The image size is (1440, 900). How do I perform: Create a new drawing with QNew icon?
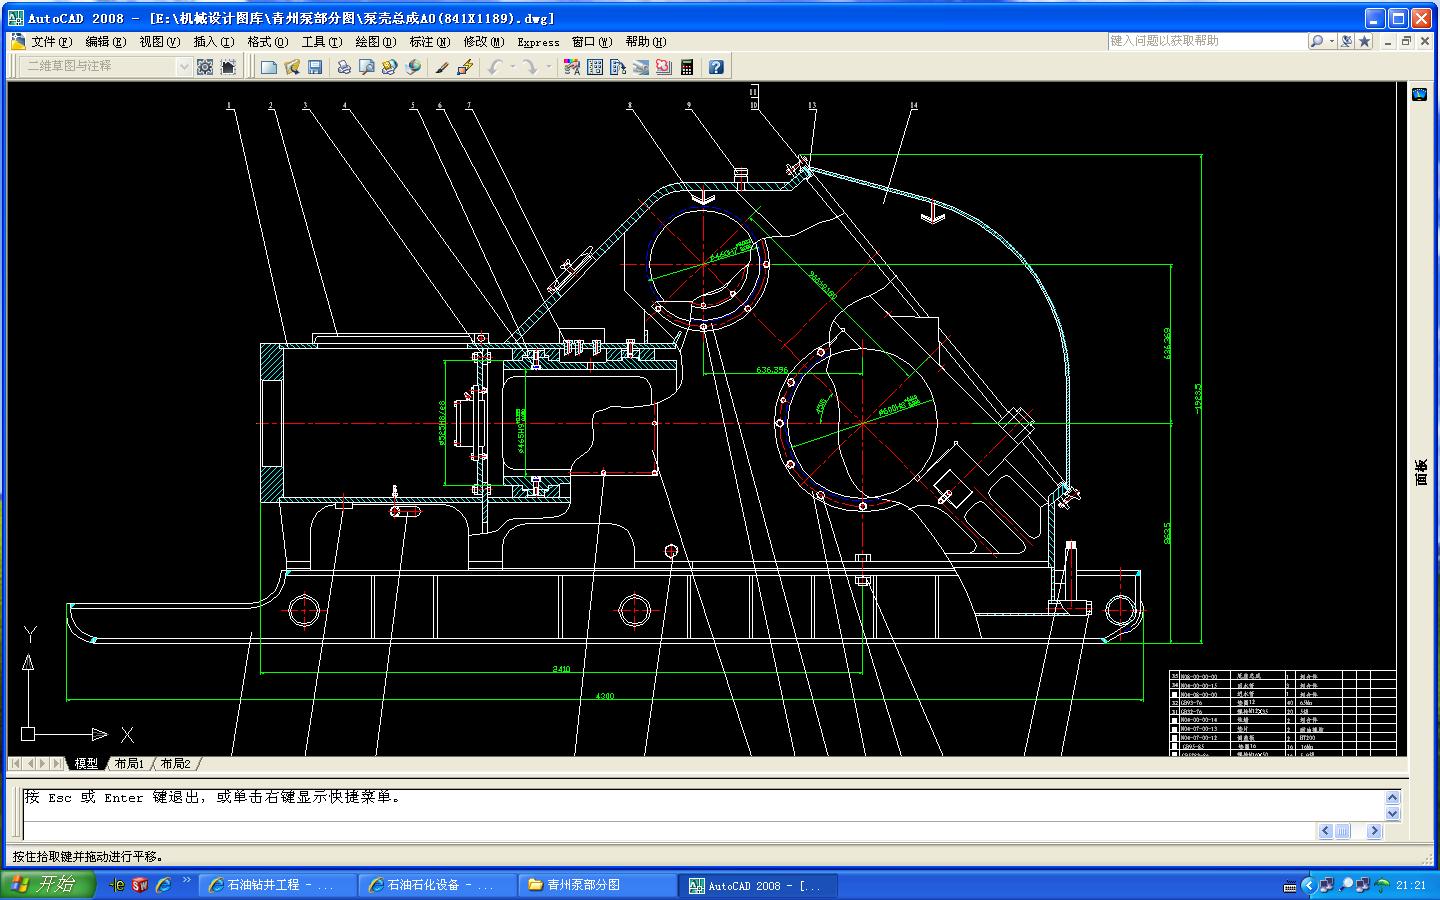269,67
